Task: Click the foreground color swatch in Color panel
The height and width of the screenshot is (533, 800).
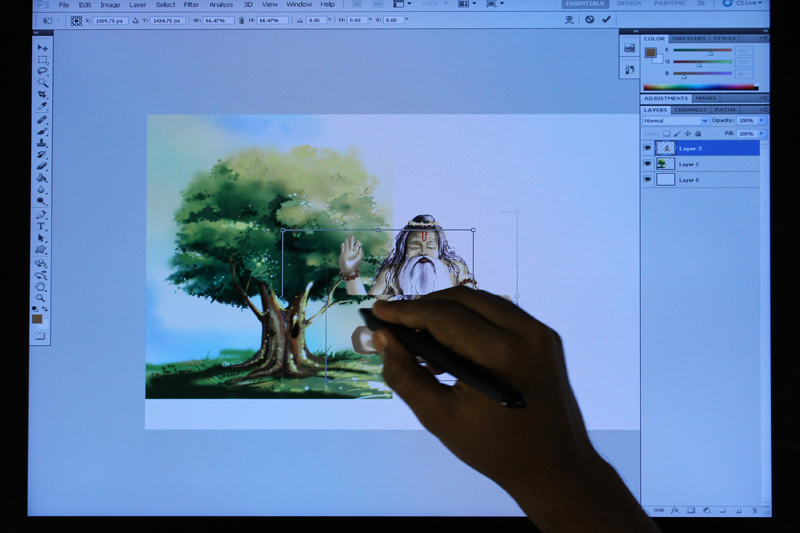Action: 650,52
